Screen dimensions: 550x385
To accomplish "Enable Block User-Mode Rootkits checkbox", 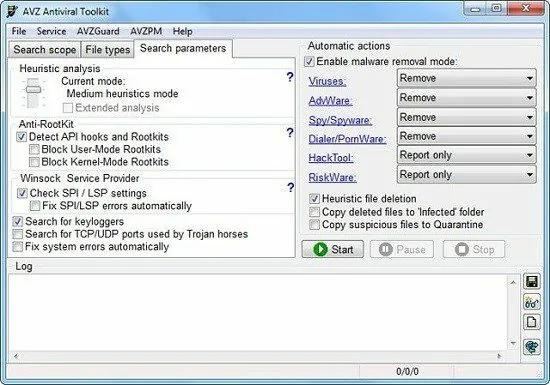I will coord(34,150).
